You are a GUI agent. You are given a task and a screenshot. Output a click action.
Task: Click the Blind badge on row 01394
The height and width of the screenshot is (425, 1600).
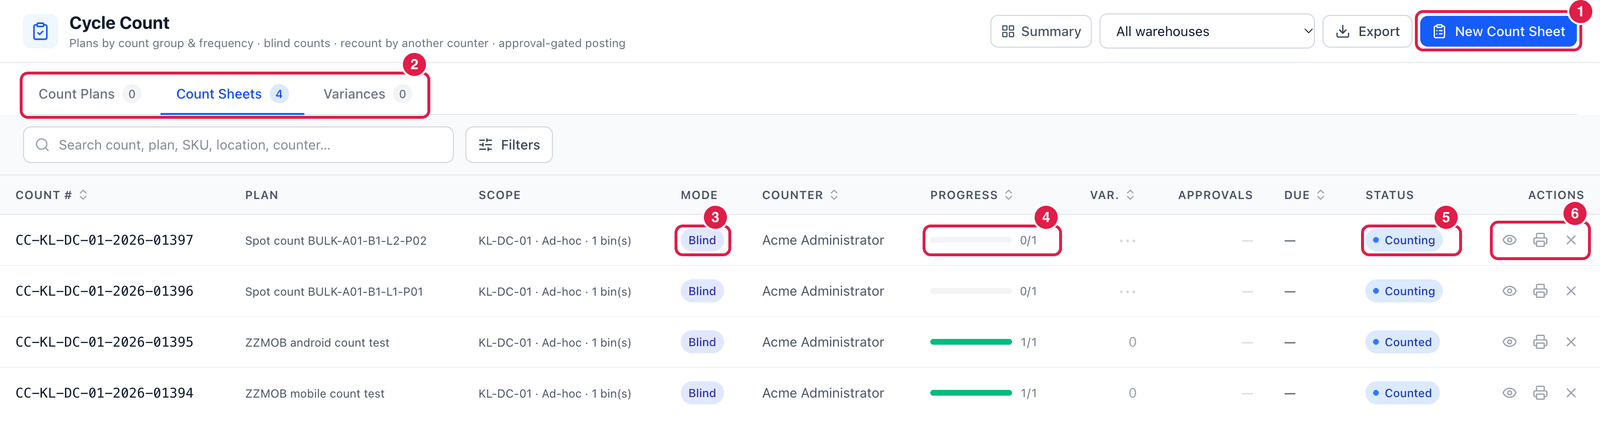pyautogui.click(x=702, y=393)
